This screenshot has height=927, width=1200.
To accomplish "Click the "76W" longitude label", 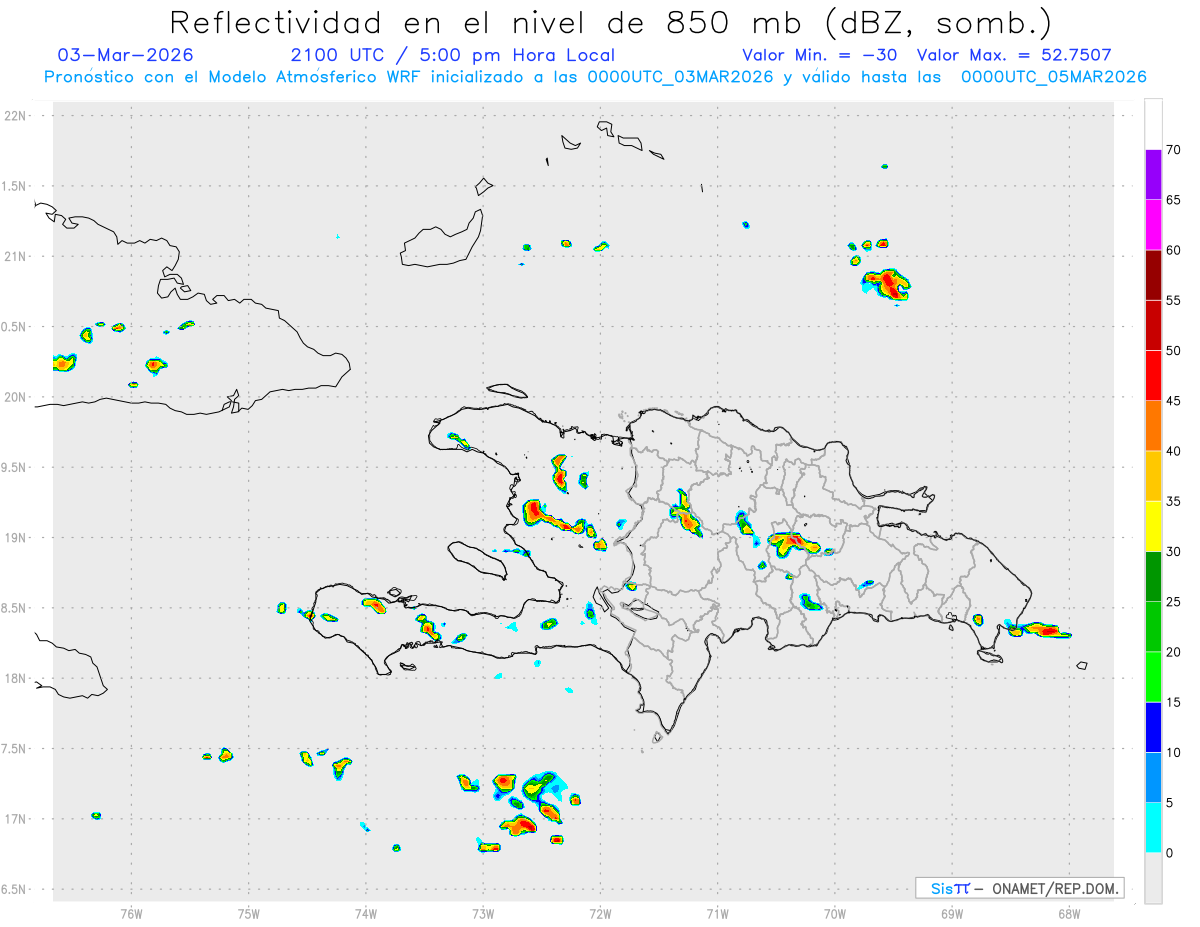I will [x=131, y=913].
